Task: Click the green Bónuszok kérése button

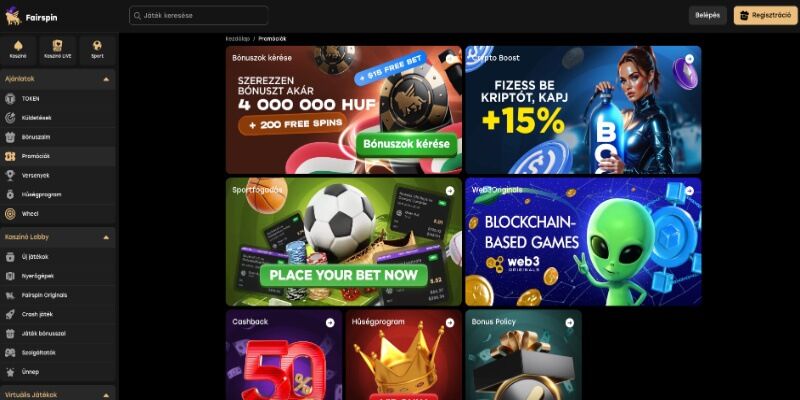Action: tap(407, 143)
